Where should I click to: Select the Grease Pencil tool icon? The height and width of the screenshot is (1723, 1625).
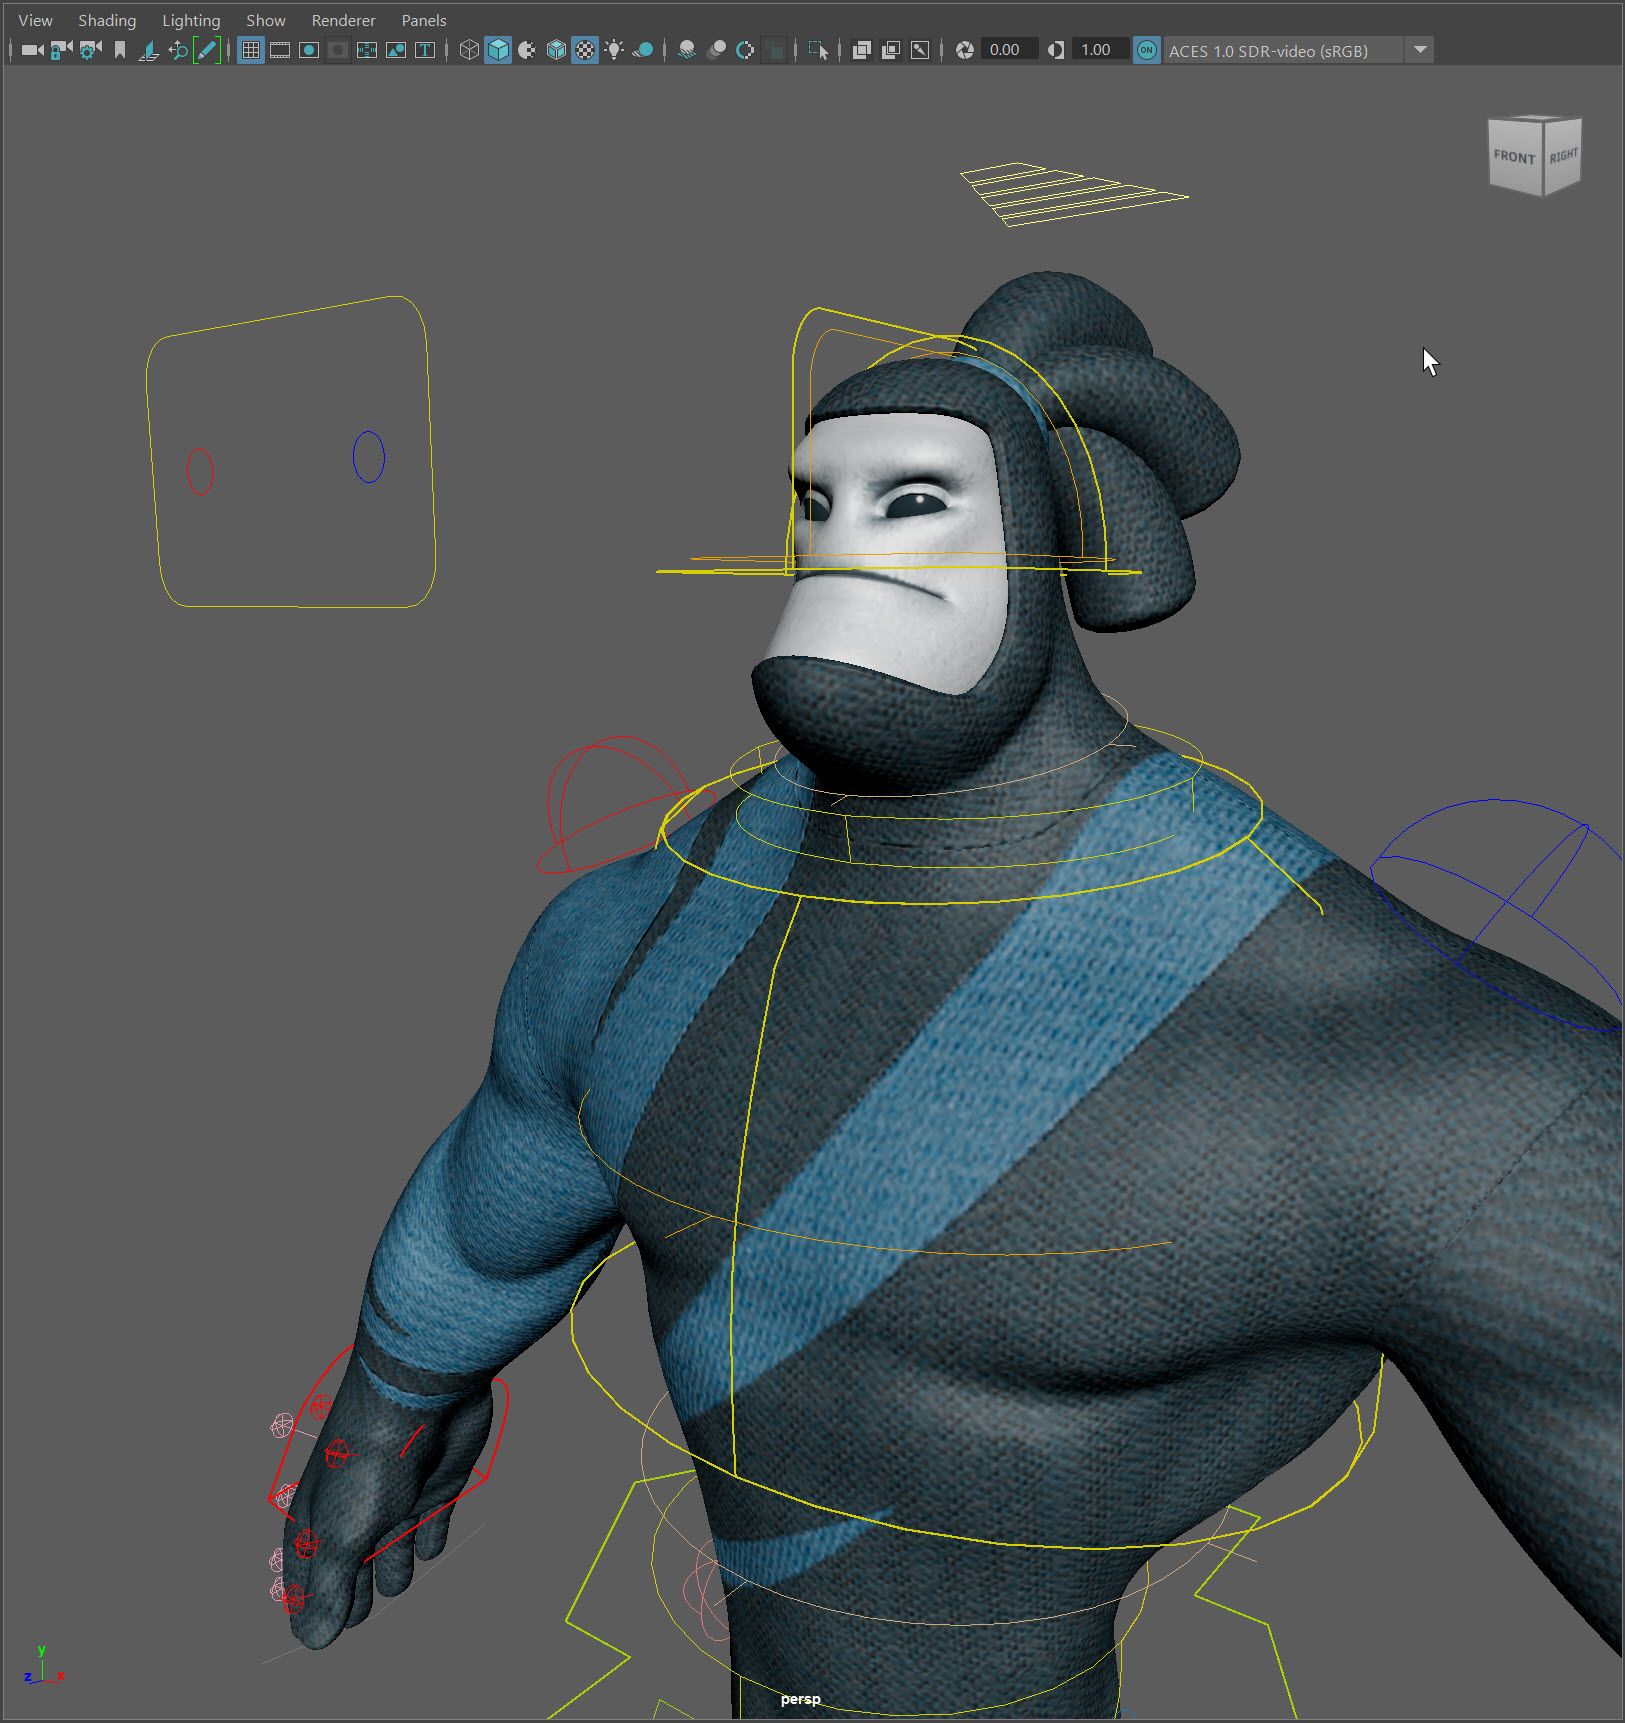click(207, 50)
